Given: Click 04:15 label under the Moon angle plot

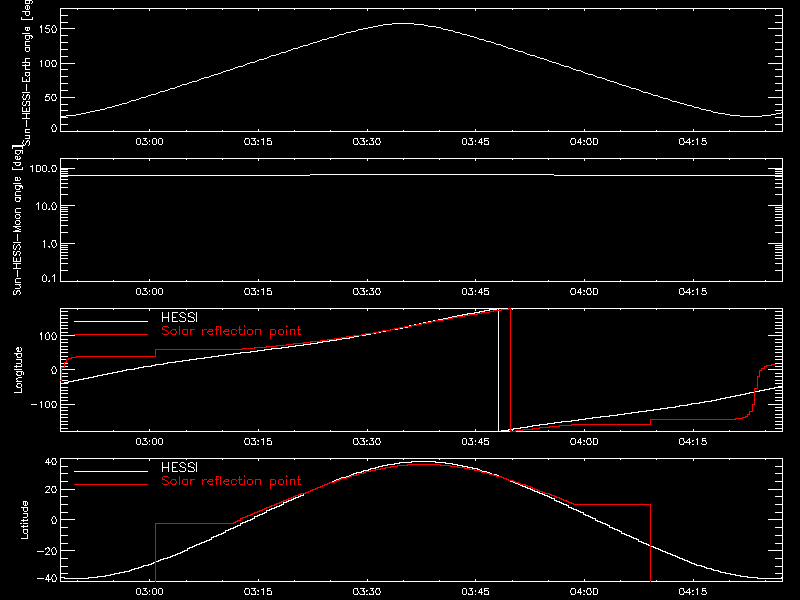Looking at the screenshot, I should point(693,292).
